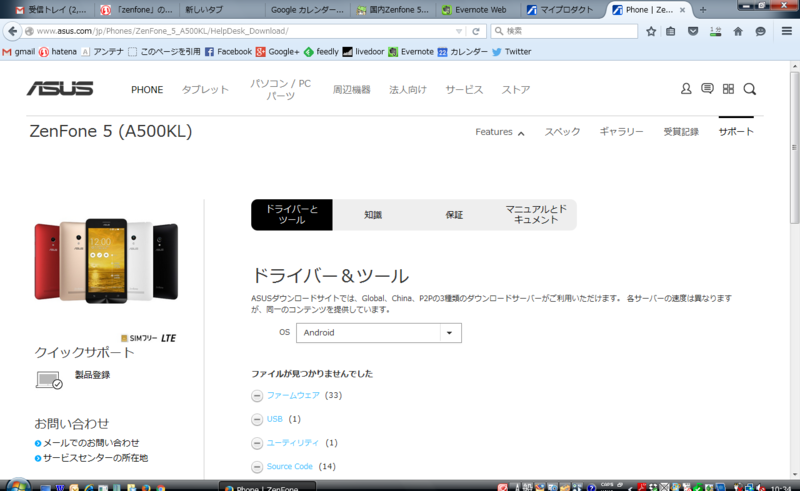Open the ASUS message feedback icon
The width and height of the screenshot is (800, 491).
pyautogui.click(x=707, y=89)
